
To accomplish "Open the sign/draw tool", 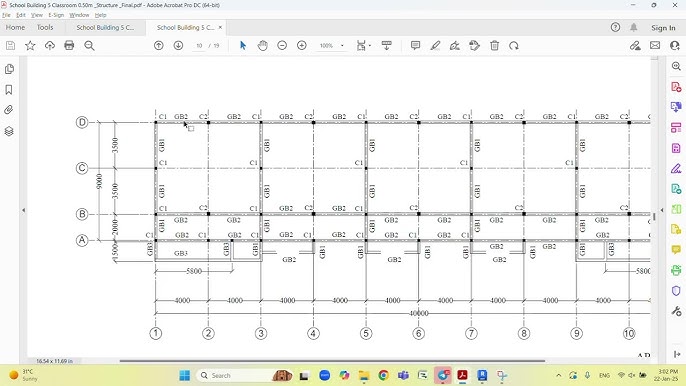I will (x=455, y=46).
